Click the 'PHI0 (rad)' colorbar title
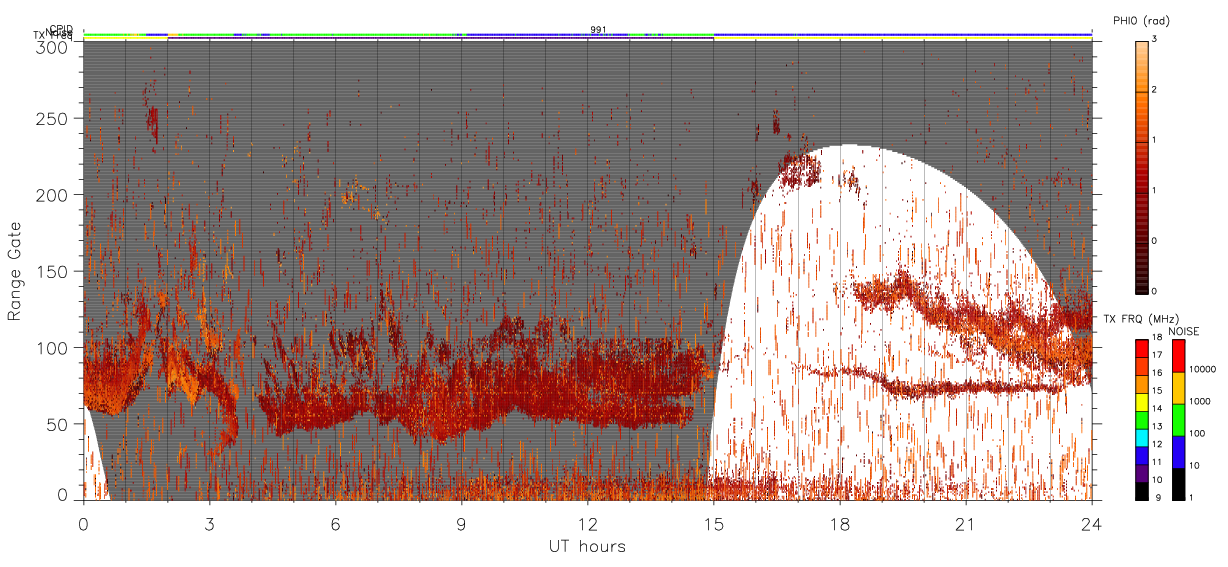 coord(1141,21)
